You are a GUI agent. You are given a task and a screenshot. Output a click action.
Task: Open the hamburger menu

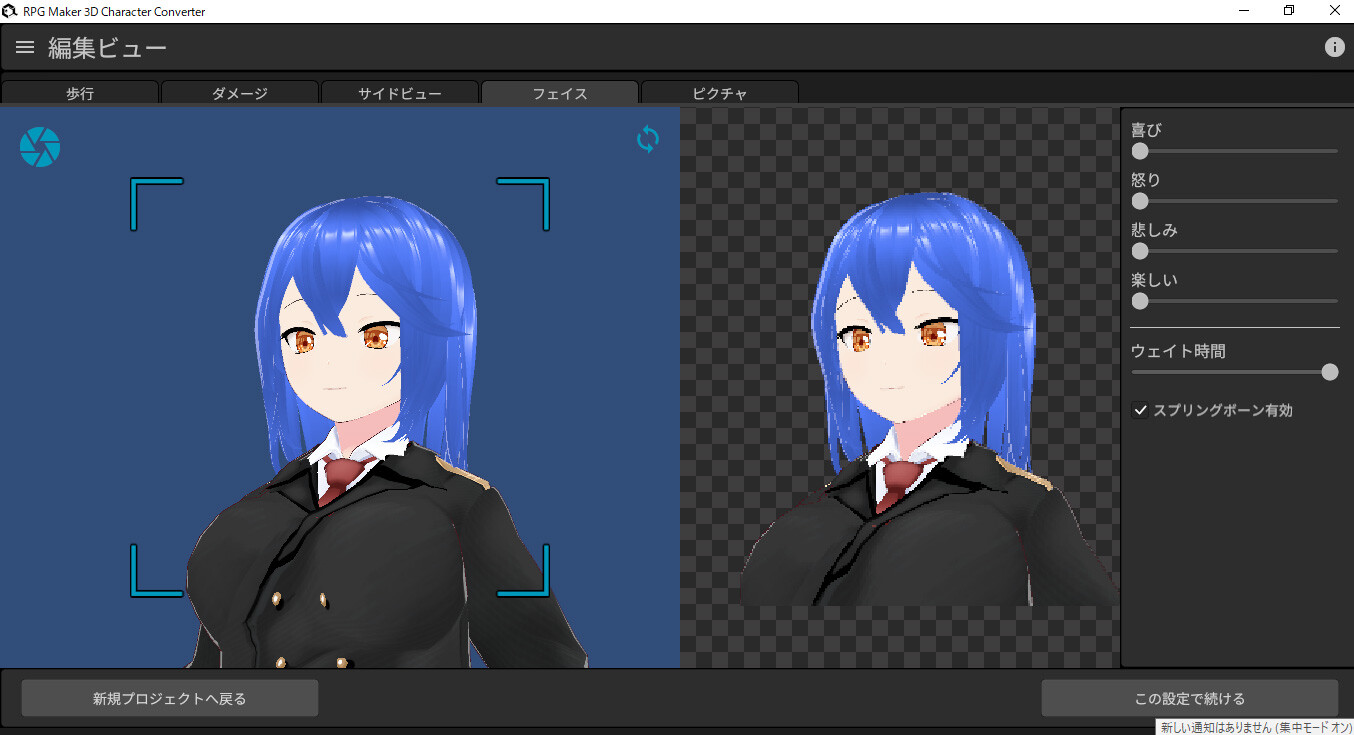point(24,46)
